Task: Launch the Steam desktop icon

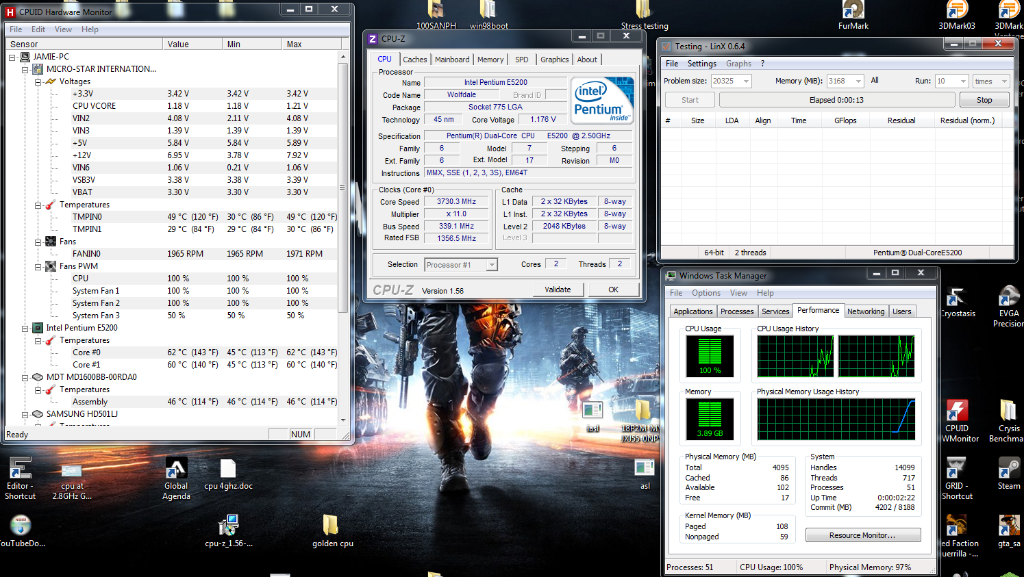Action: point(1008,473)
